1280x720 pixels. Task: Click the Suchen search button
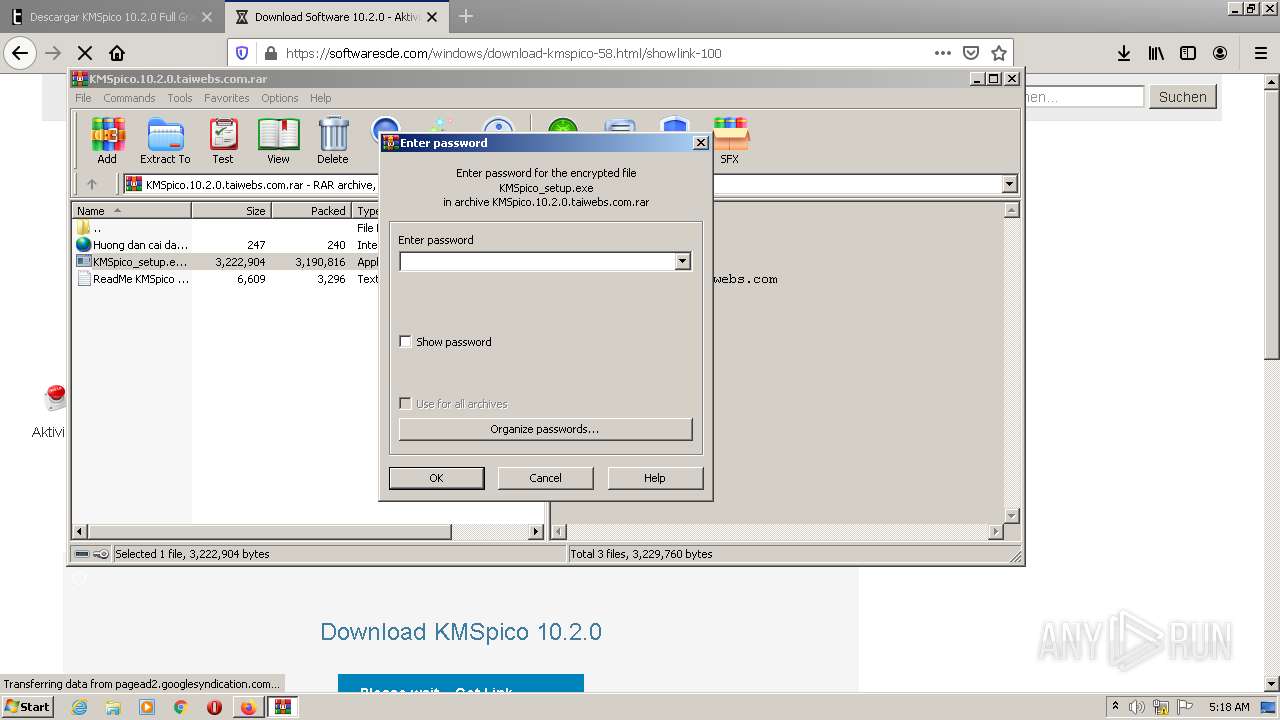(x=1183, y=97)
